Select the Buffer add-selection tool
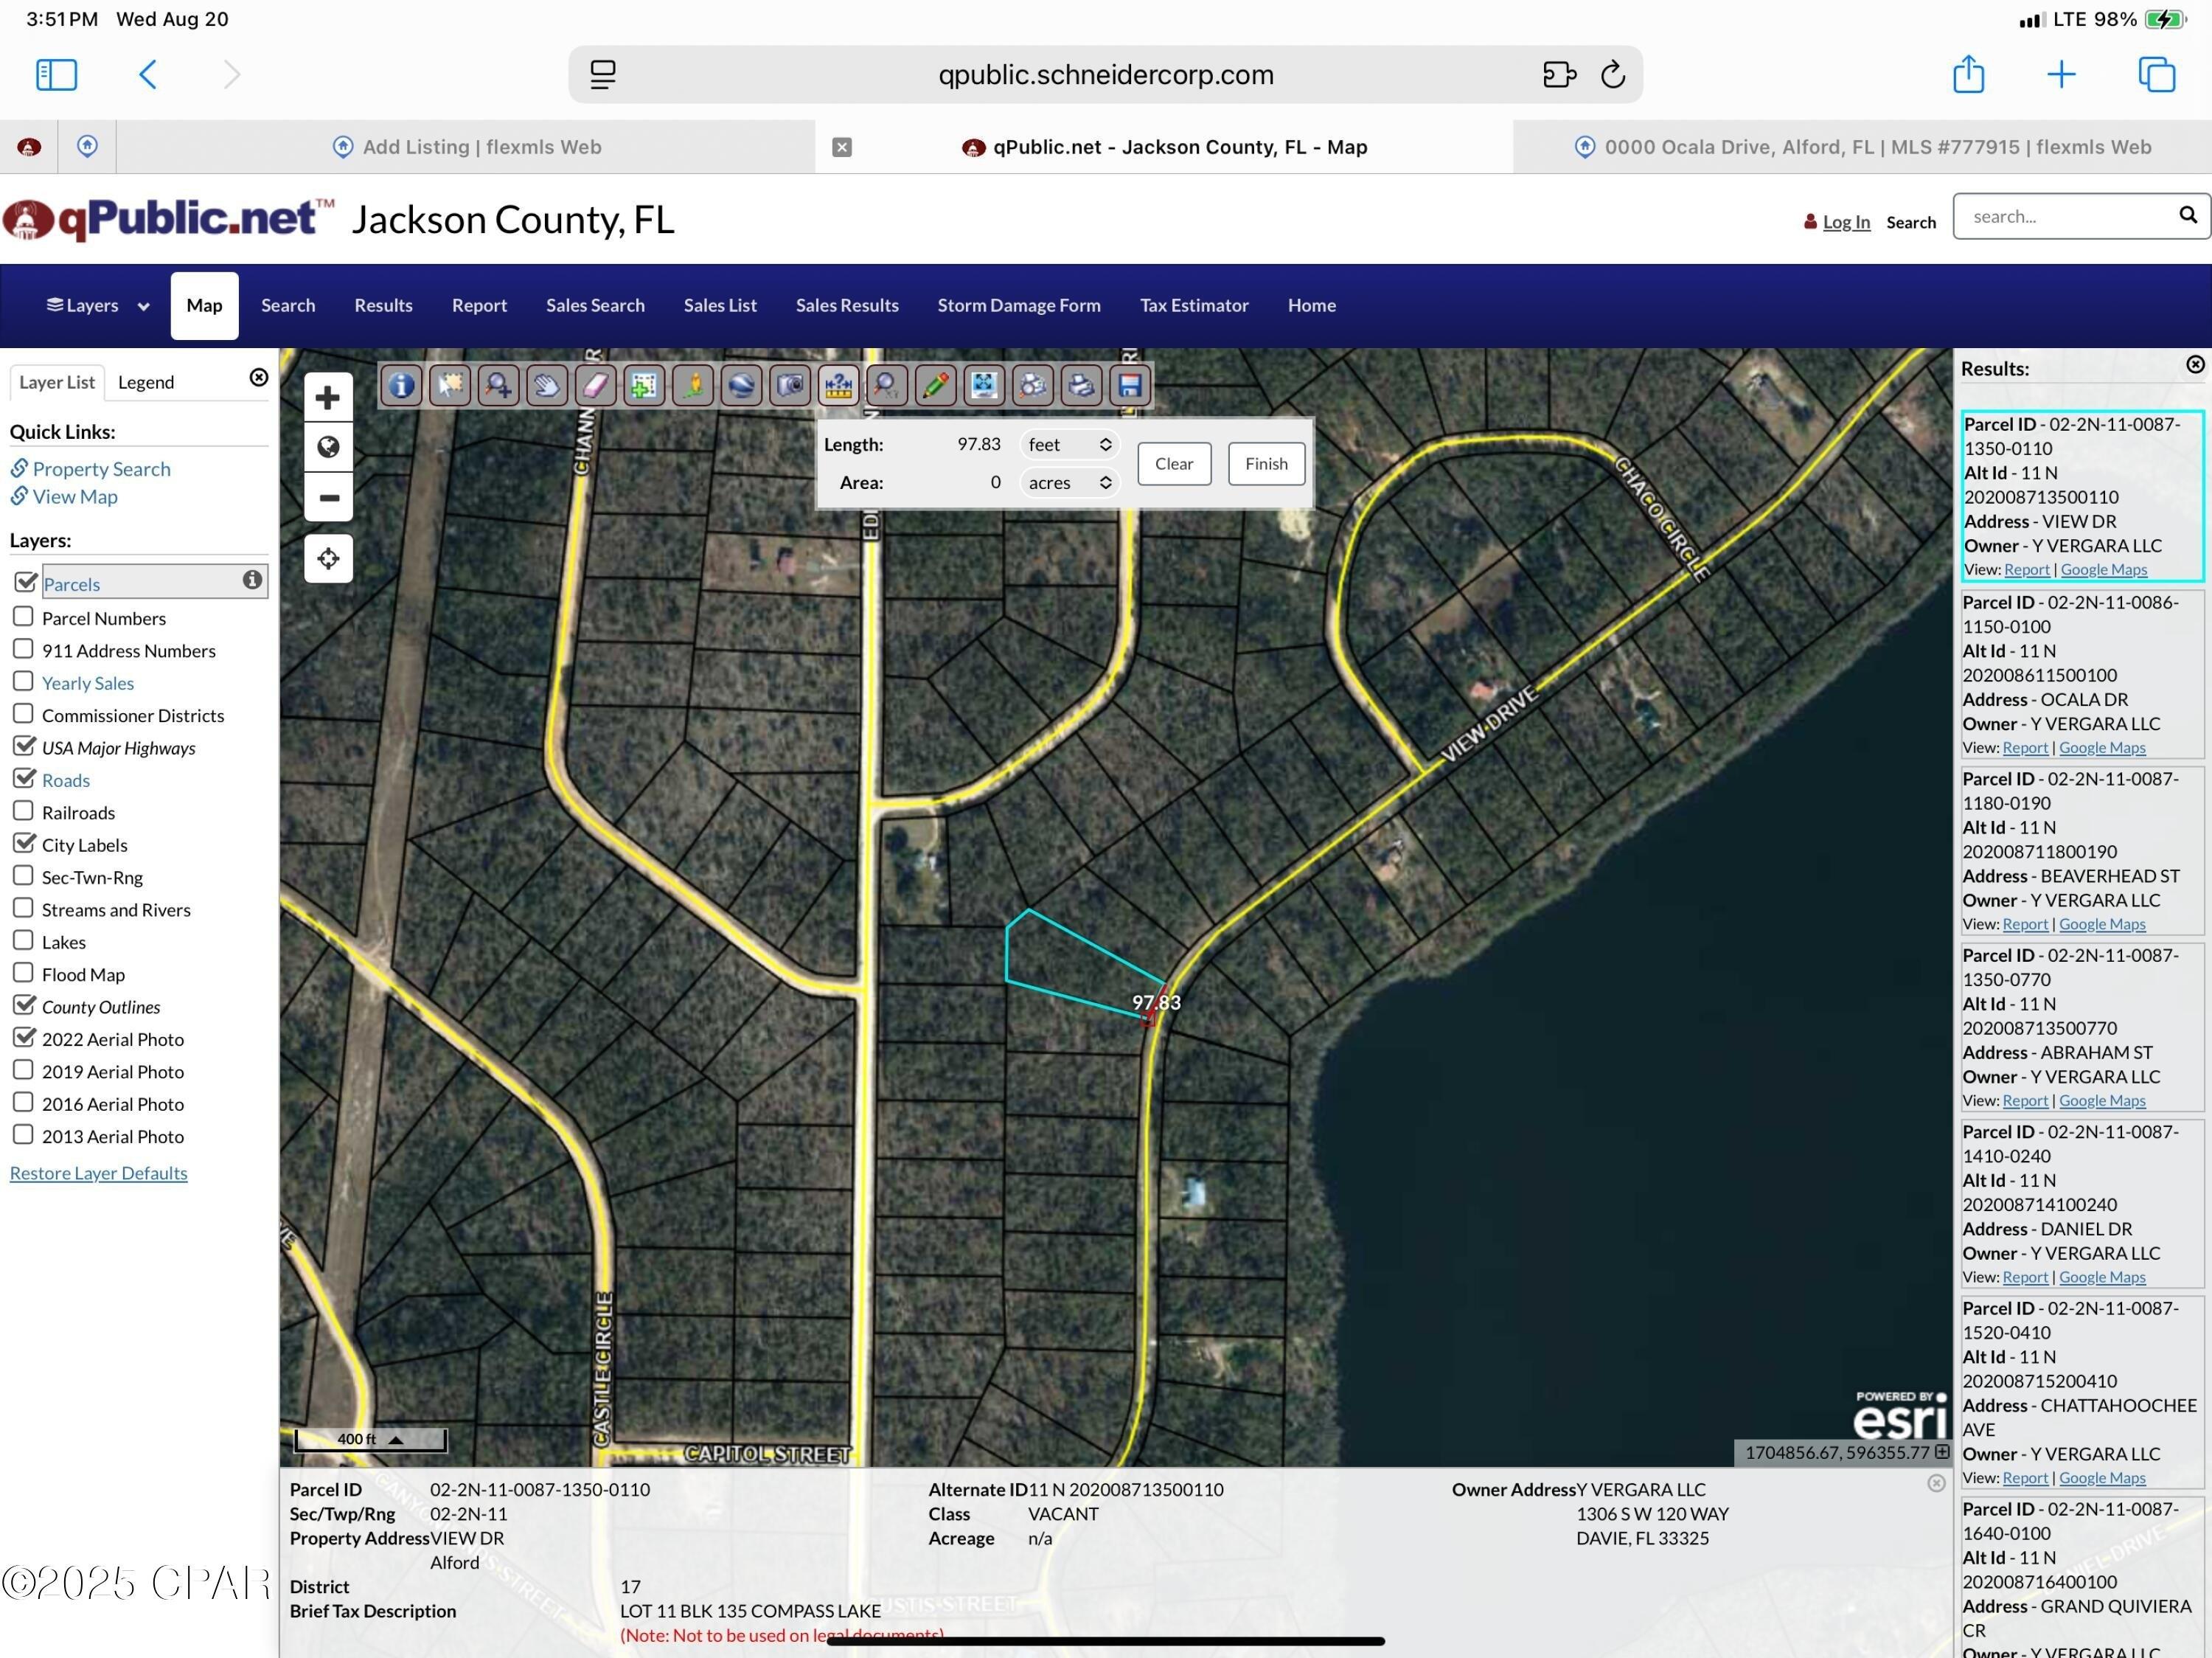 (644, 385)
